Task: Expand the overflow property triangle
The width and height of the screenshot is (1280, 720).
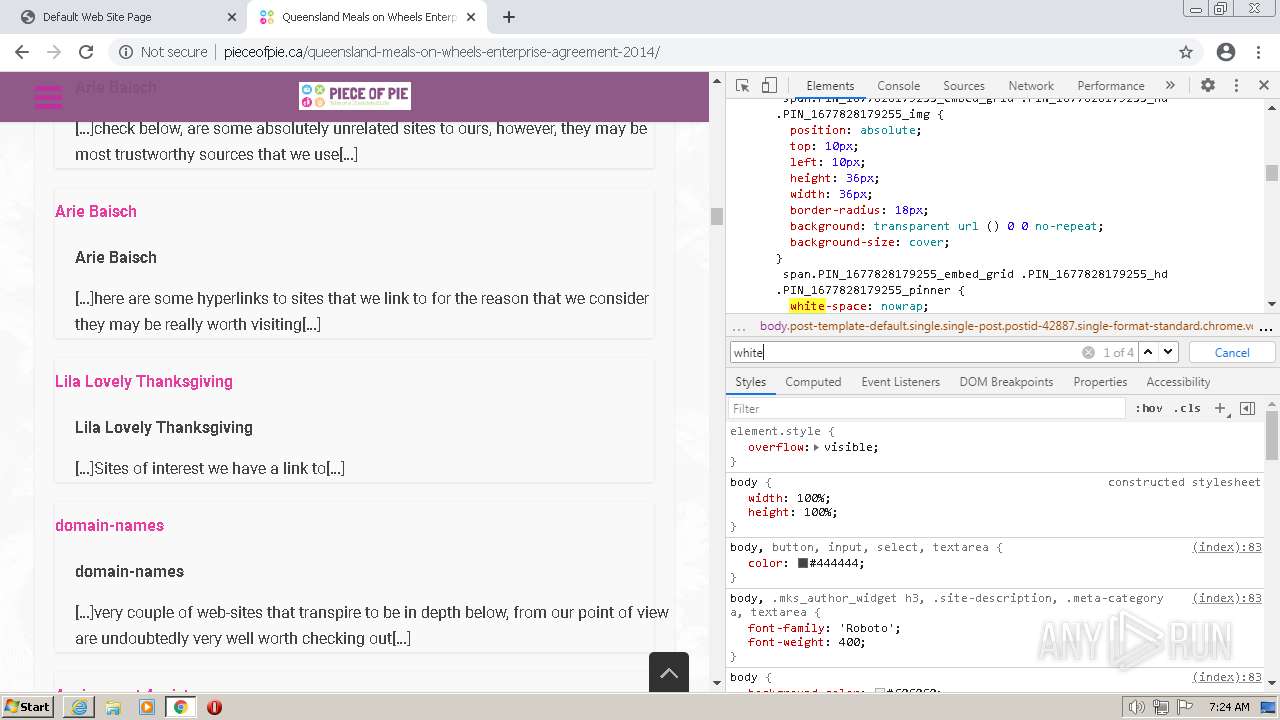Action: 817,447
